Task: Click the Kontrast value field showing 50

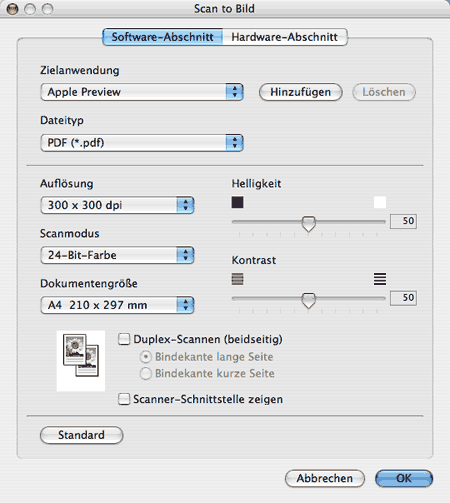Action: click(x=403, y=298)
